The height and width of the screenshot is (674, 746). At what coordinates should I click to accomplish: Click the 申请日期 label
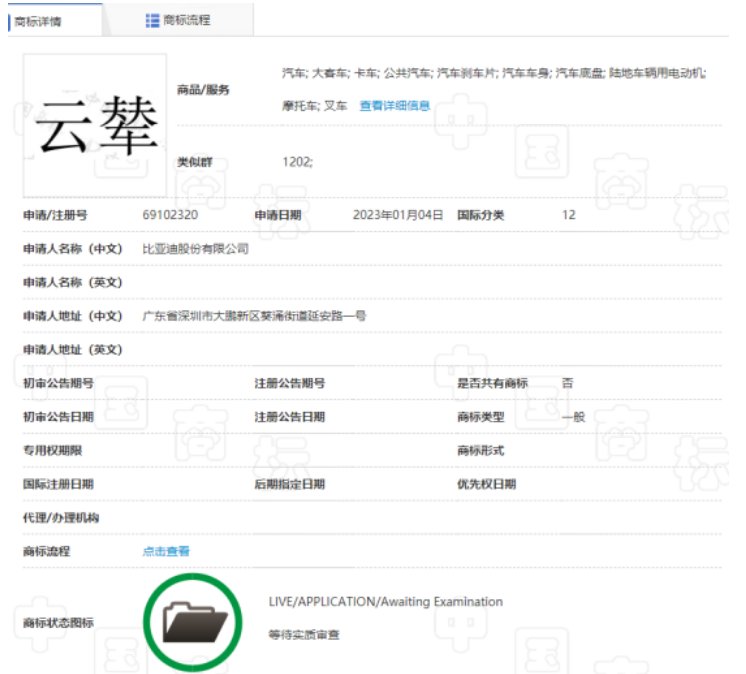(x=278, y=215)
